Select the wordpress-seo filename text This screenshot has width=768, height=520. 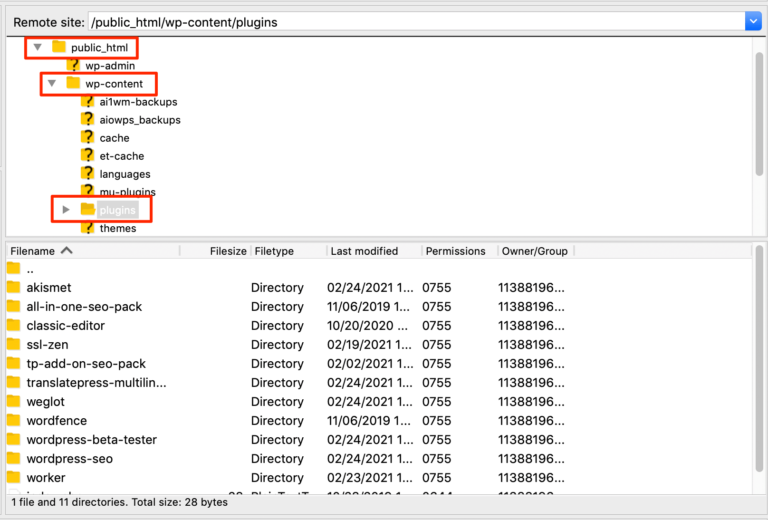click(x=70, y=459)
